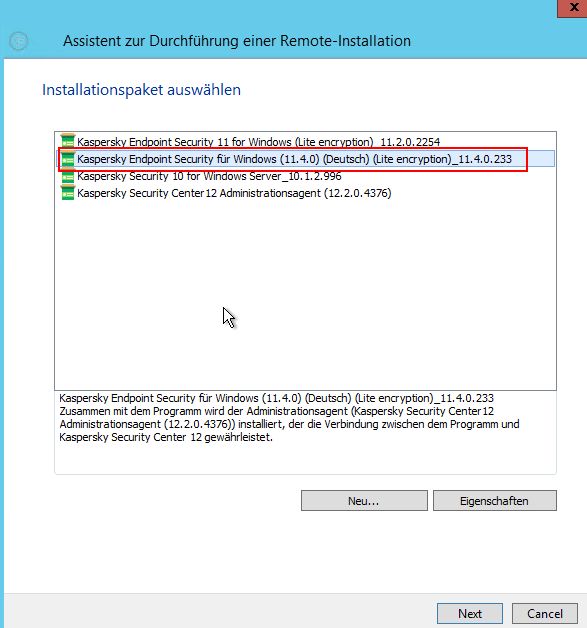Select Kaspersky Endpoint Security 11 for Windows entry

(x=258, y=142)
